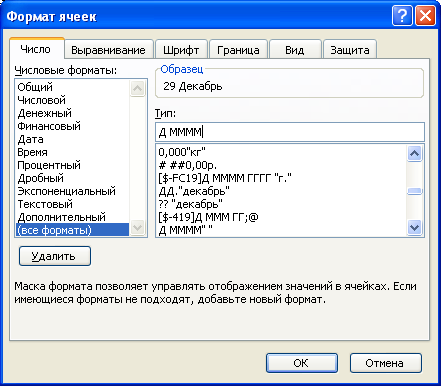The image size is (441, 386).
Task: Select the Числовой number format
Action: (x=72, y=100)
